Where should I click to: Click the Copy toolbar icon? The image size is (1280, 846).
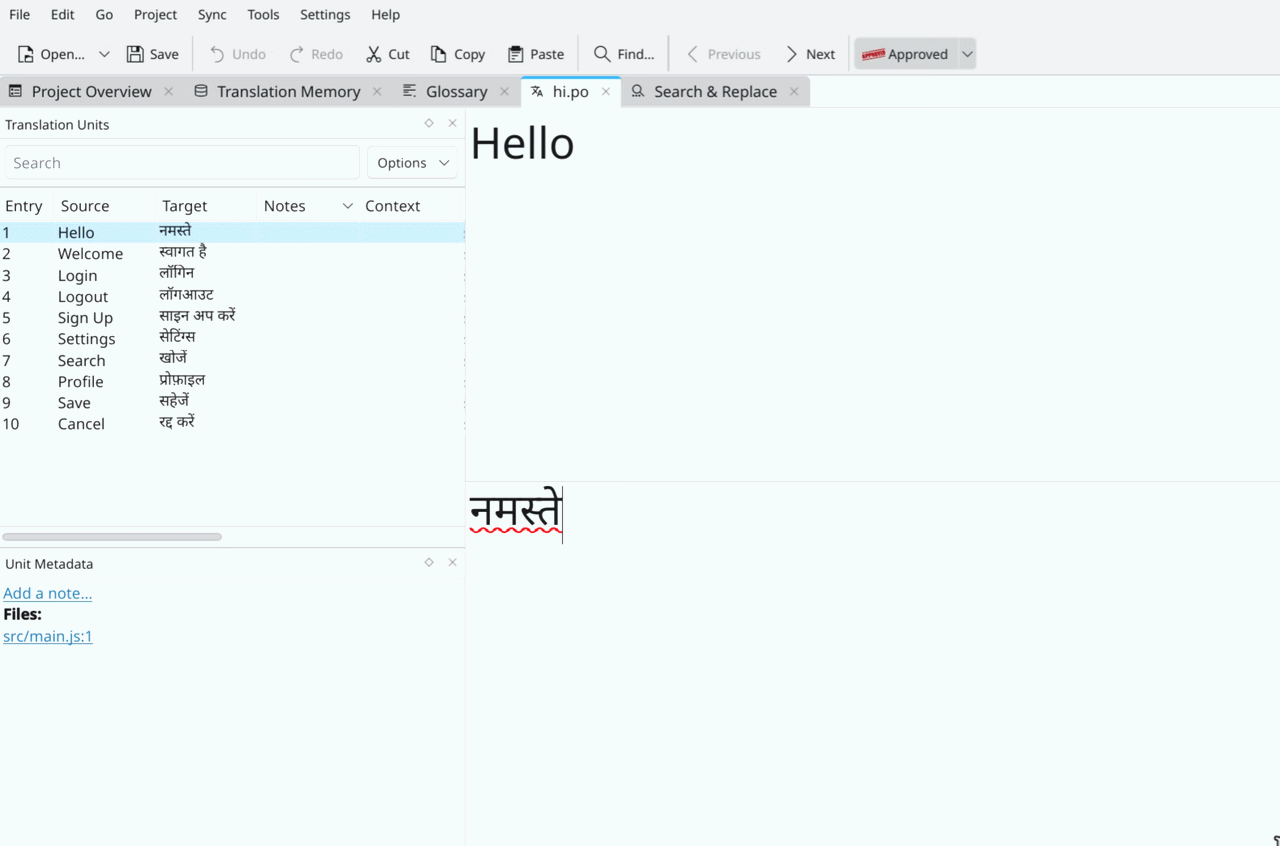[439, 54]
